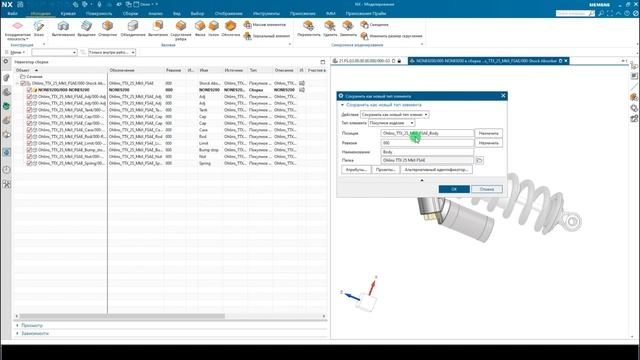Switch to the Кривая ribbon tab
Viewport: 640px width, 360px height.
coord(68,13)
